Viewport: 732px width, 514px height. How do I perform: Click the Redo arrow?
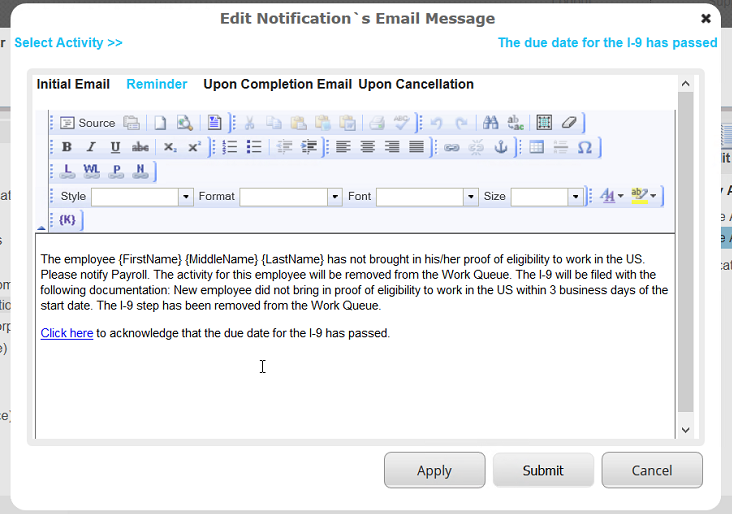[461, 123]
